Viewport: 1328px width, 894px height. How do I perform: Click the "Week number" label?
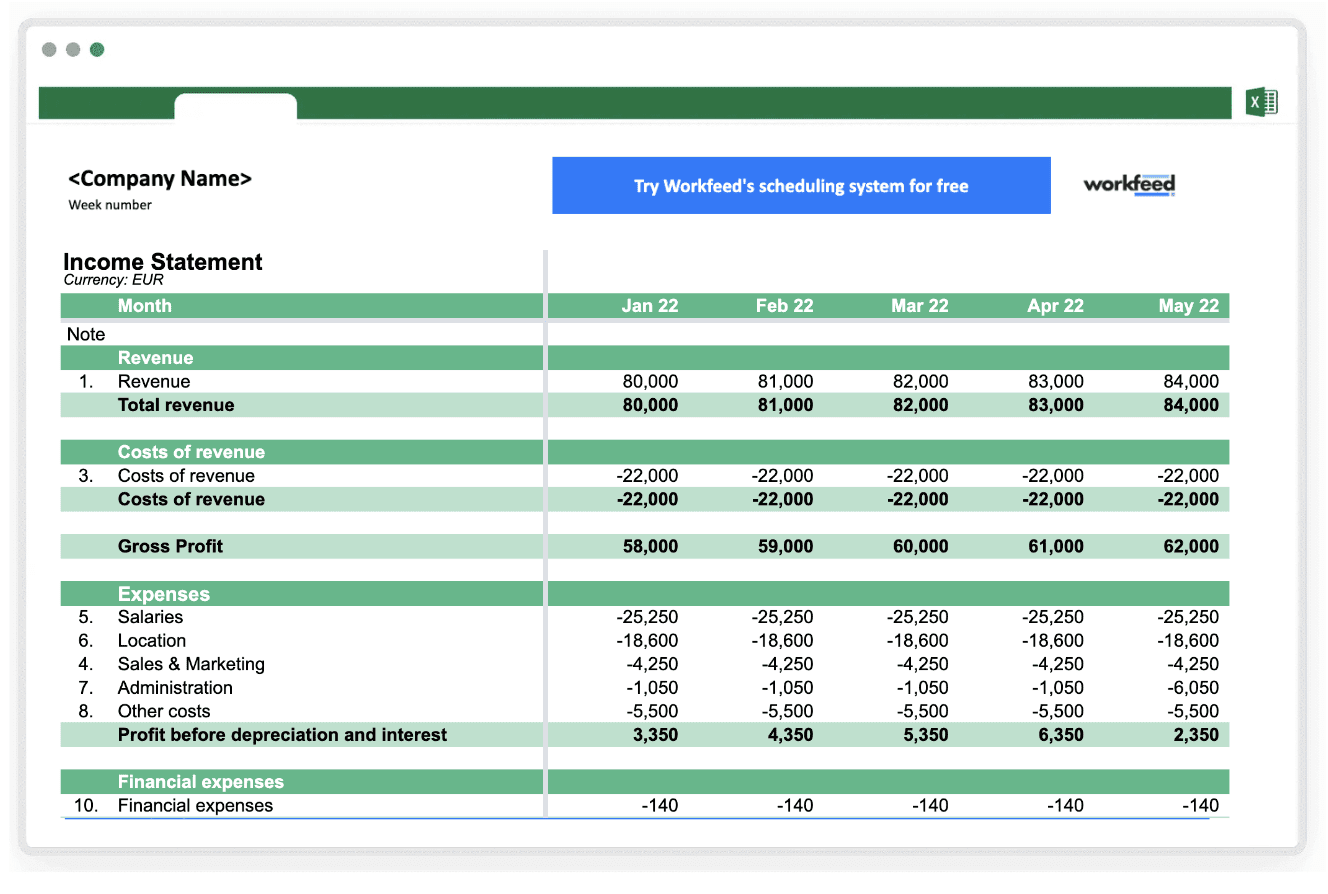pos(110,205)
